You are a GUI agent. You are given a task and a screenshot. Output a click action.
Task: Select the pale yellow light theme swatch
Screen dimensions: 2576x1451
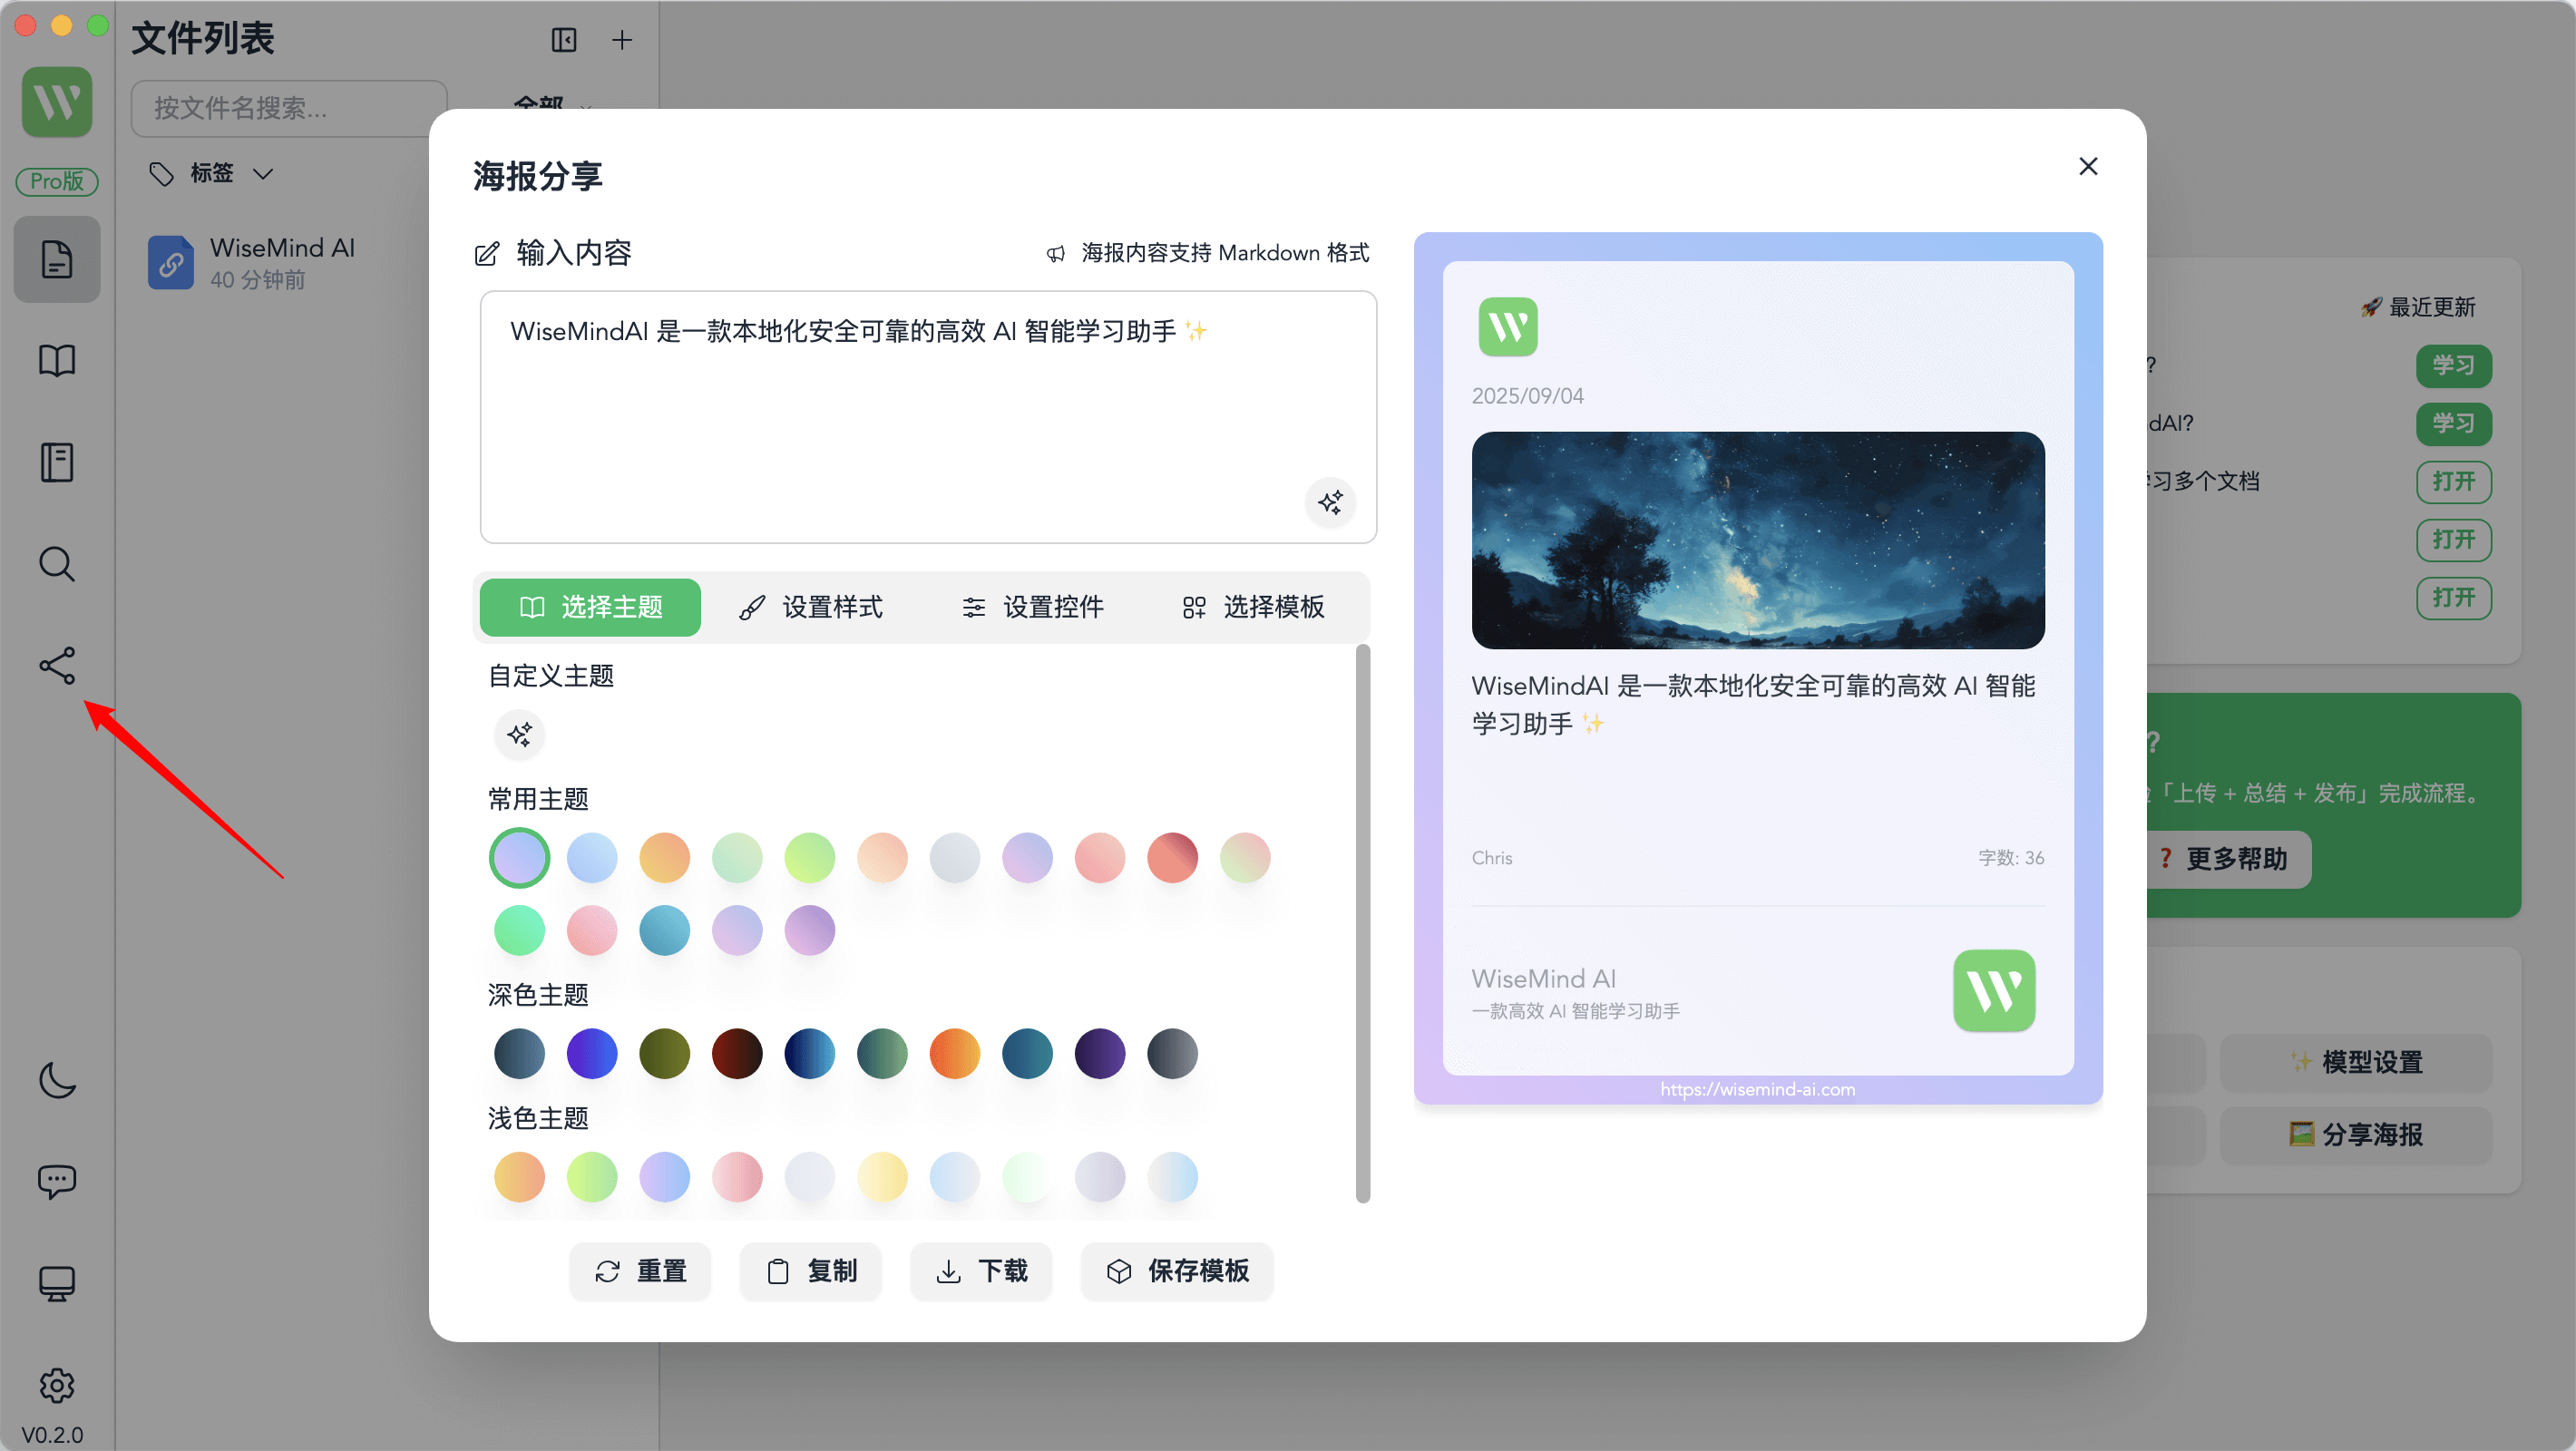[x=882, y=1177]
